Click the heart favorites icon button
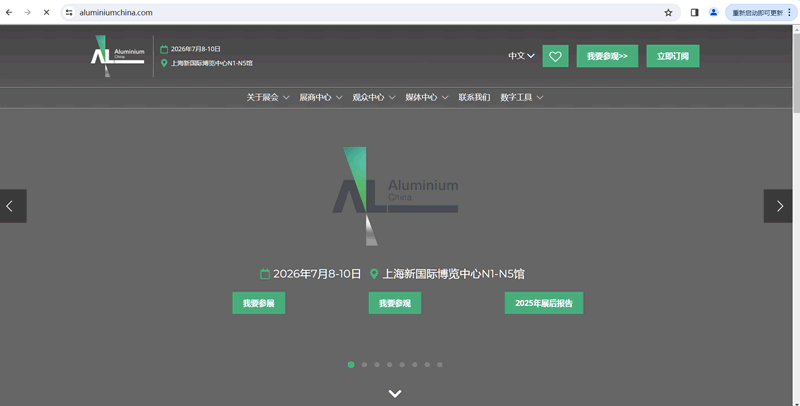The image size is (800, 406). [555, 56]
